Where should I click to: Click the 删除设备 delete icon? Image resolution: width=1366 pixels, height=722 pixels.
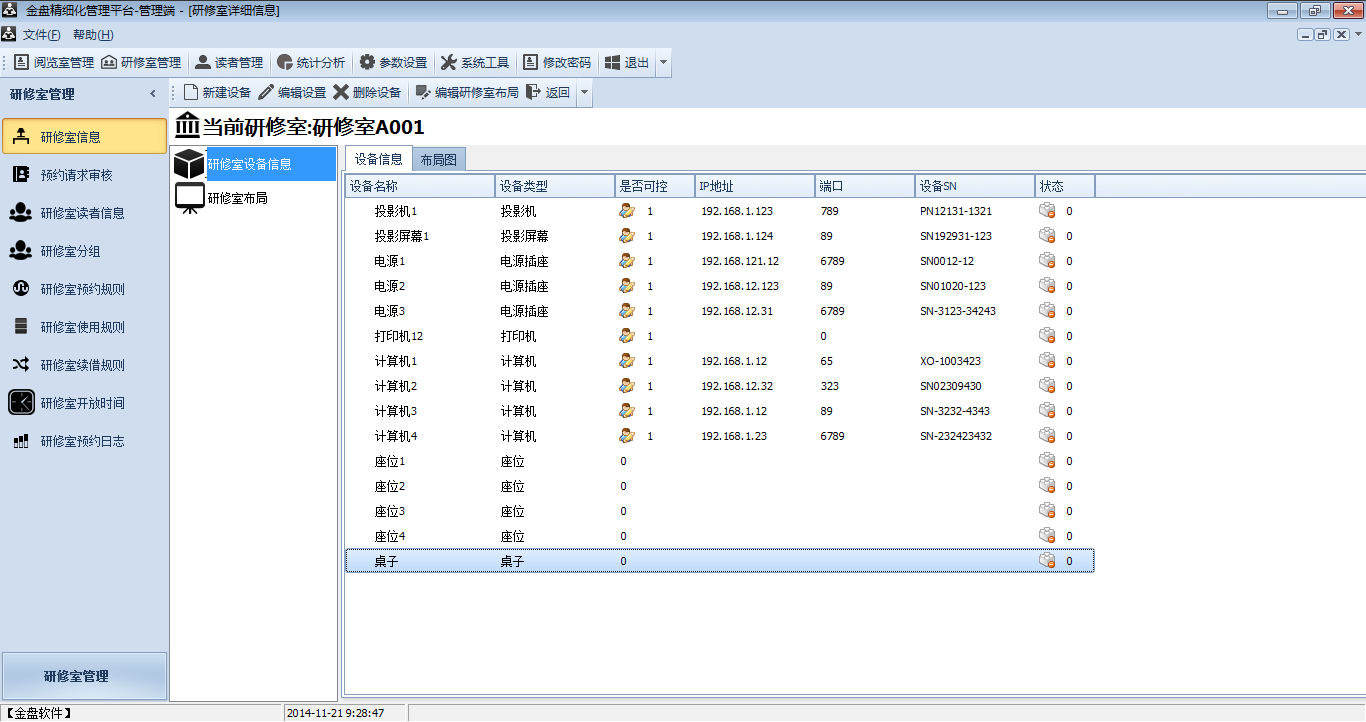click(x=341, y=93)
